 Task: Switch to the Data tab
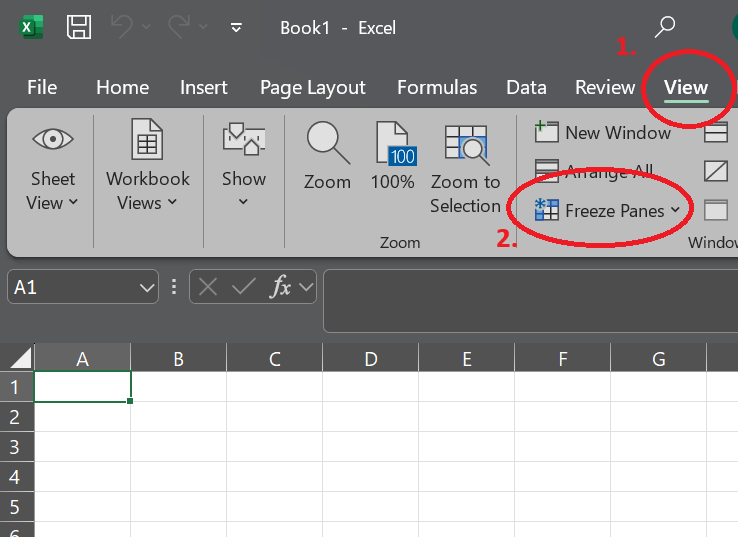pos(526,88)
